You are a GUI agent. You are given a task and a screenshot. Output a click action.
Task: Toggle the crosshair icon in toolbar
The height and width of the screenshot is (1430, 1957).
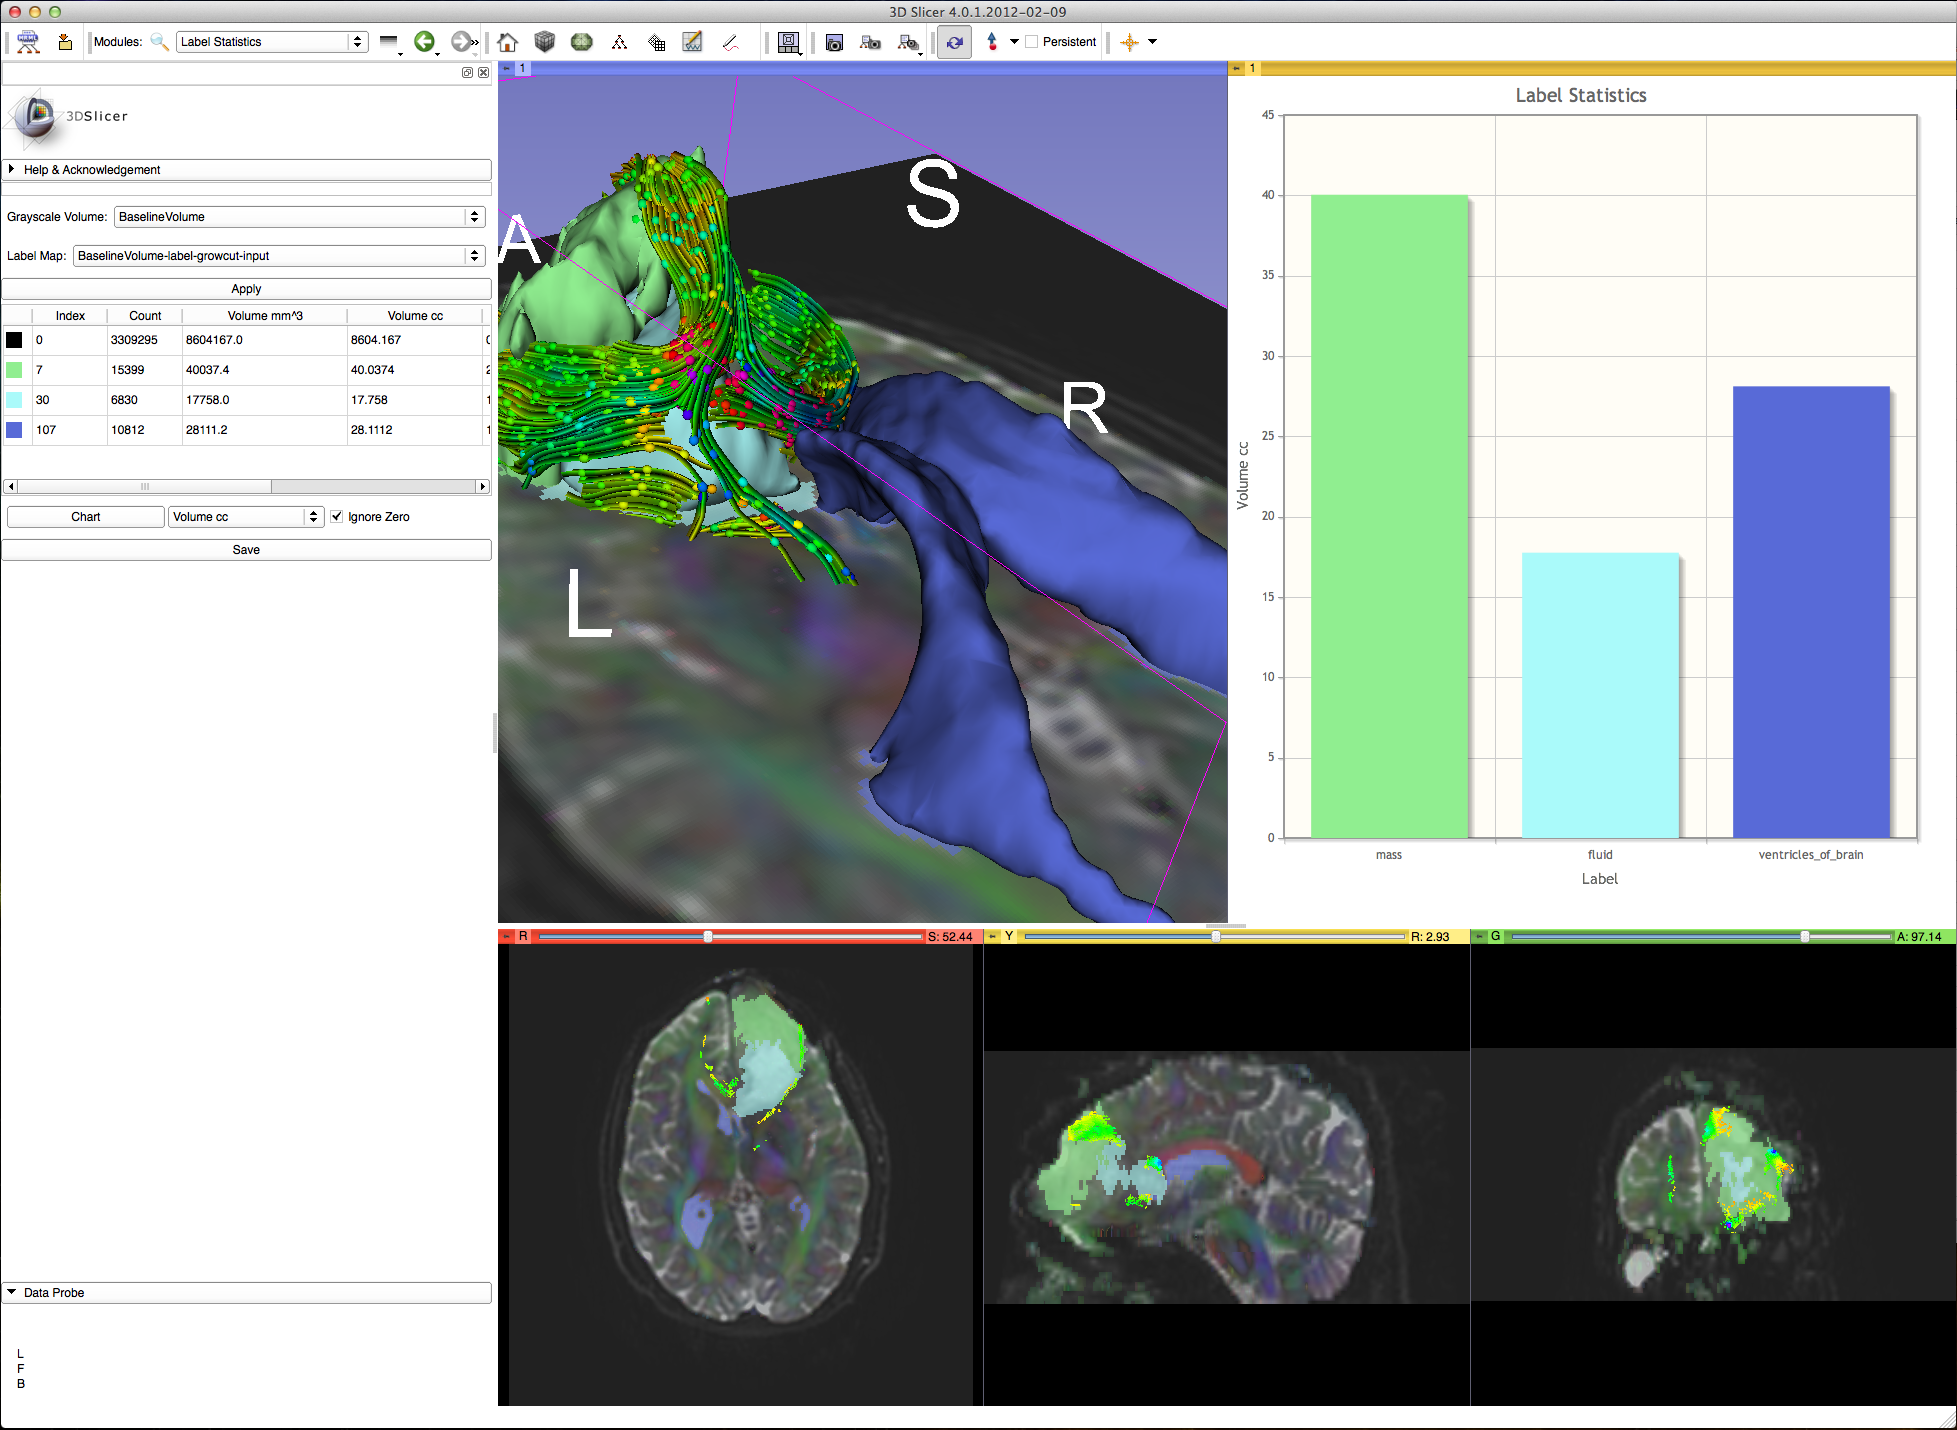(1130, 42)
